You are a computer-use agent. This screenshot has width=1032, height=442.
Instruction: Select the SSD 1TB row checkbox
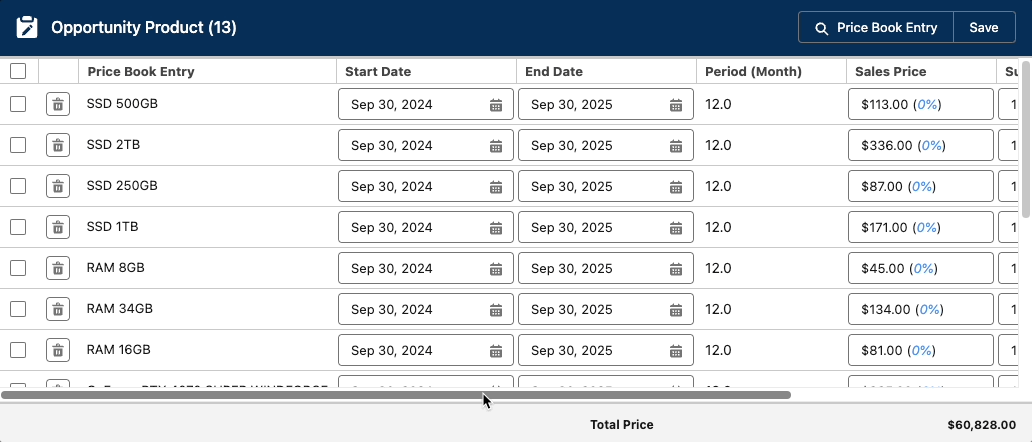[18, 227]
